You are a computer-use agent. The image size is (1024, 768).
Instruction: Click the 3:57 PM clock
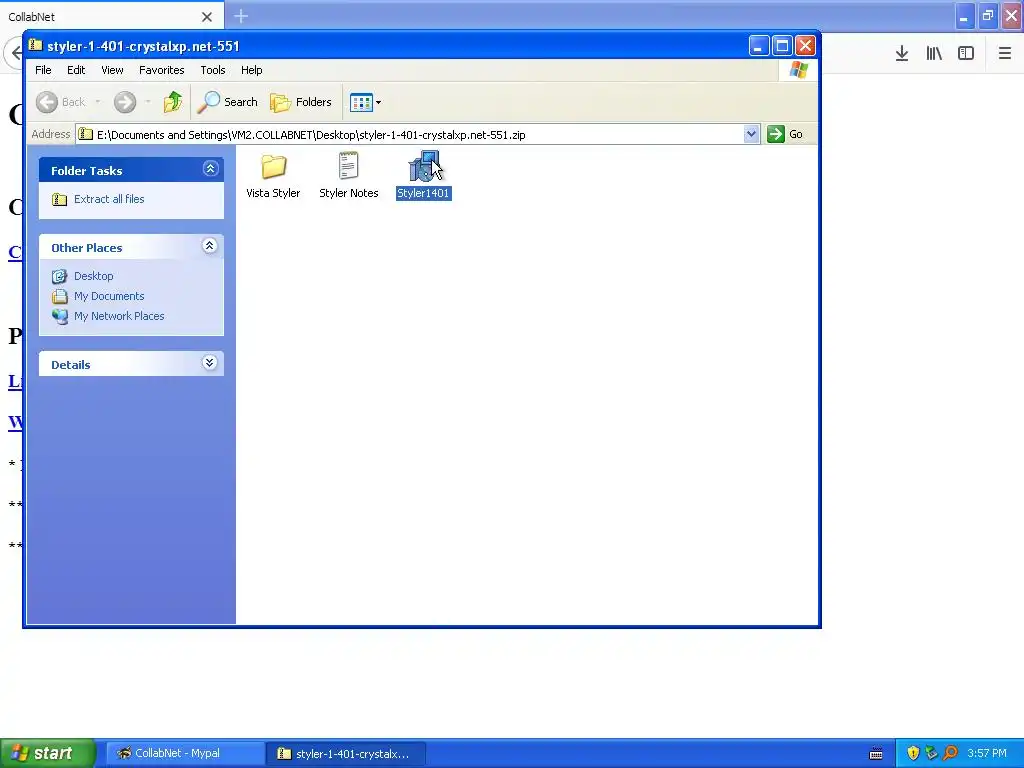click(x=987, y=753)
